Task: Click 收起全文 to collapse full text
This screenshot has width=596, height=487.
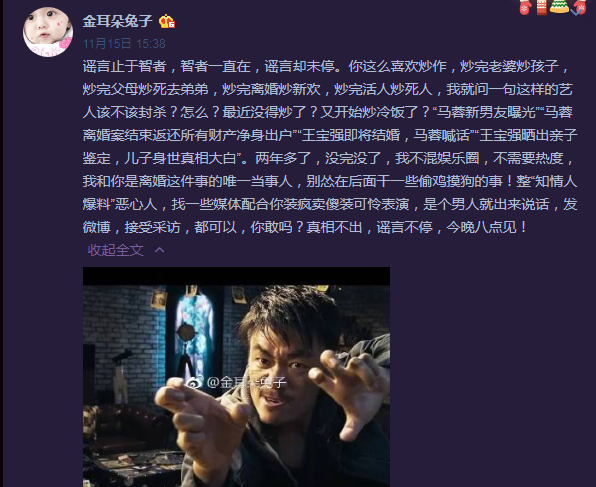Action: (116, 250)
